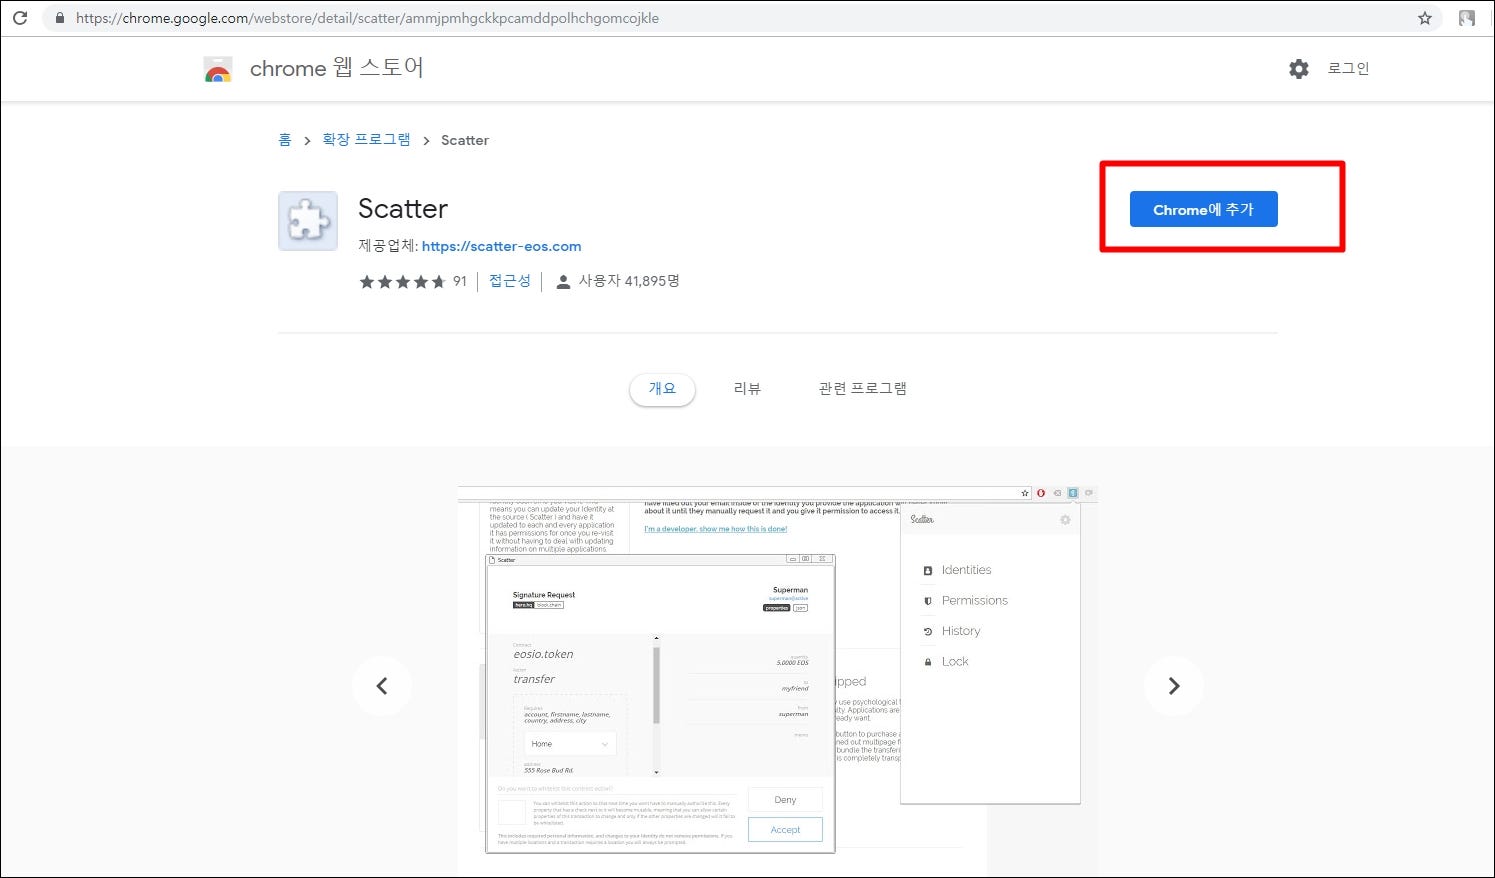Click the user count person icon
The height and width of the screenshot is (878, 1495).
pyautogui.click(x=563, y=282)
